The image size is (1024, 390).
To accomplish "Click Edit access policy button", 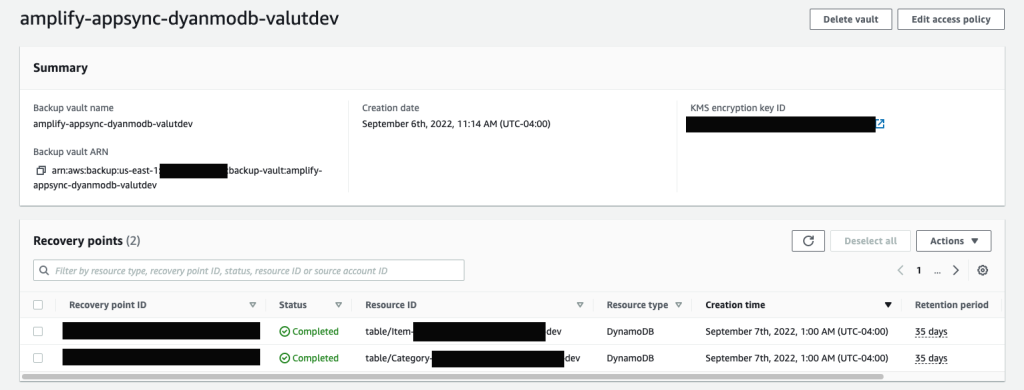I will [951, 20].
